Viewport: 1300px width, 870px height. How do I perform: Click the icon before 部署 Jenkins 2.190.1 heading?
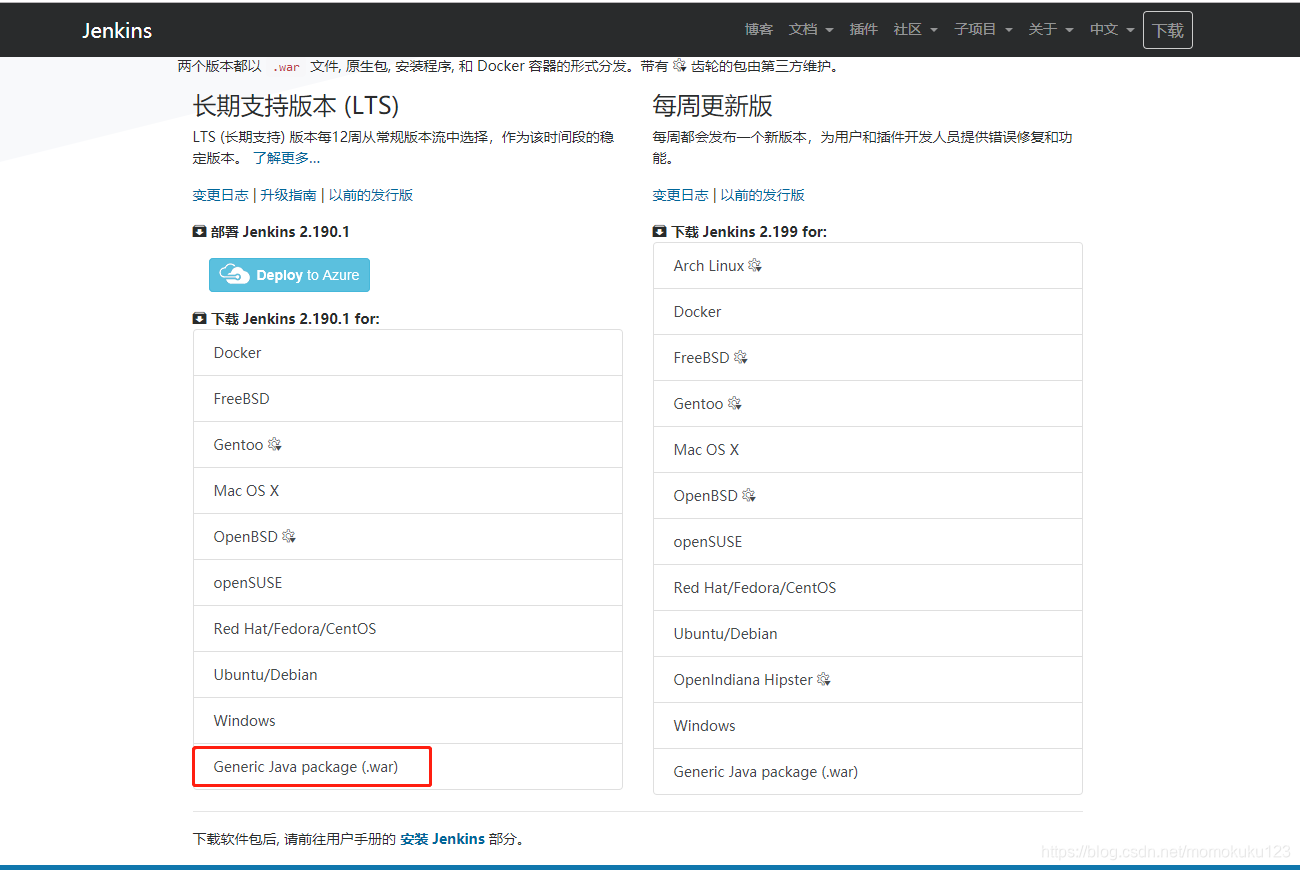(x=199, y=230)
